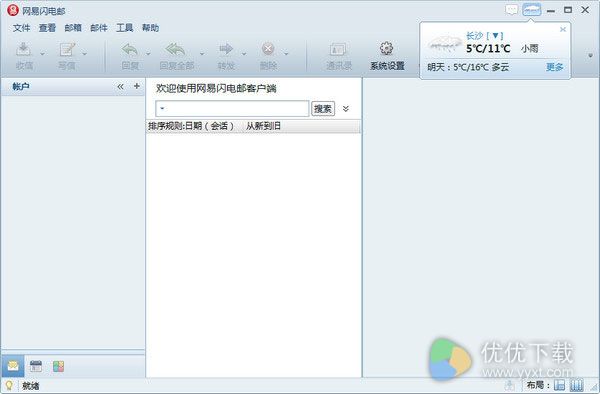The height and width of the screenshot is (394, 600).
Task: Click 排序规则:日期（会话） sort header
Action: click(x=191, y=126)
